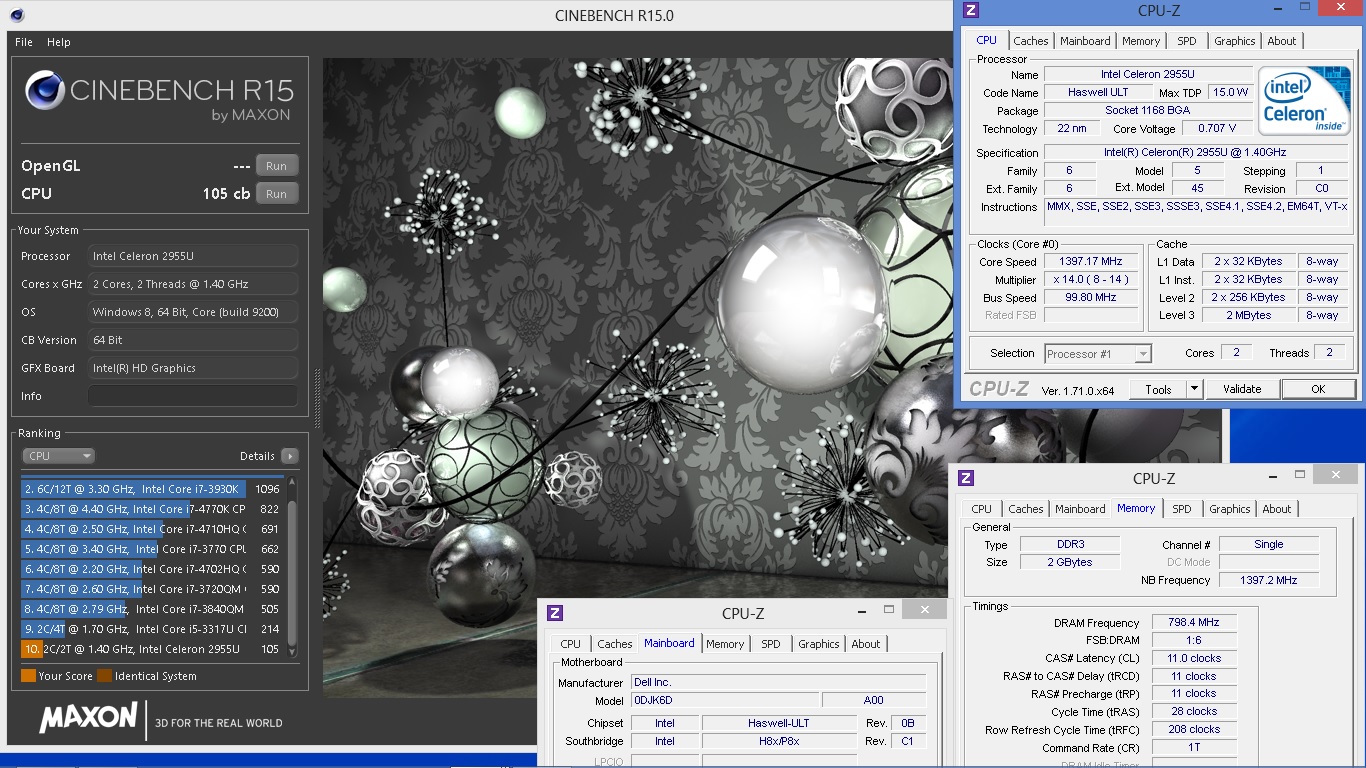Click the Level 3 cache value 2 MBytes
Viewport: 1366px width, 768px height.
1249,316
